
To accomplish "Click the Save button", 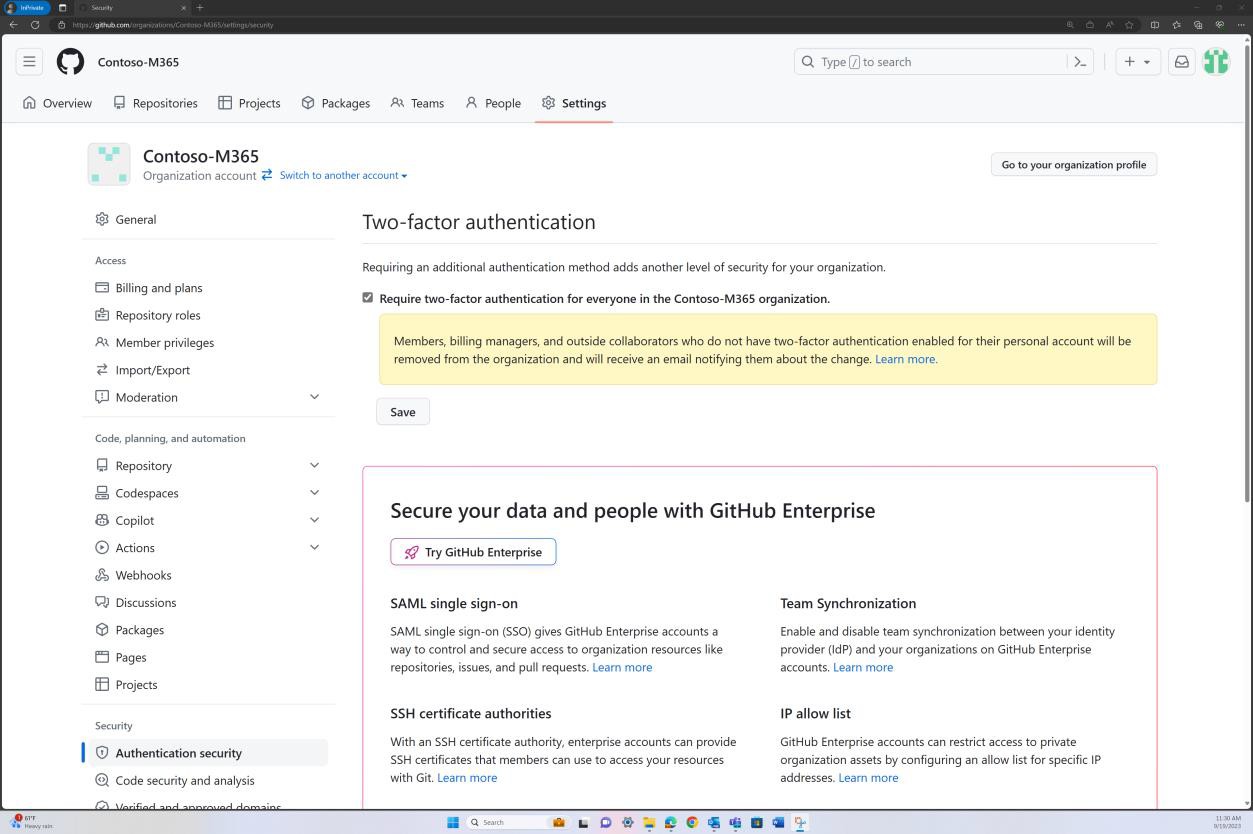I will [402, 411].
